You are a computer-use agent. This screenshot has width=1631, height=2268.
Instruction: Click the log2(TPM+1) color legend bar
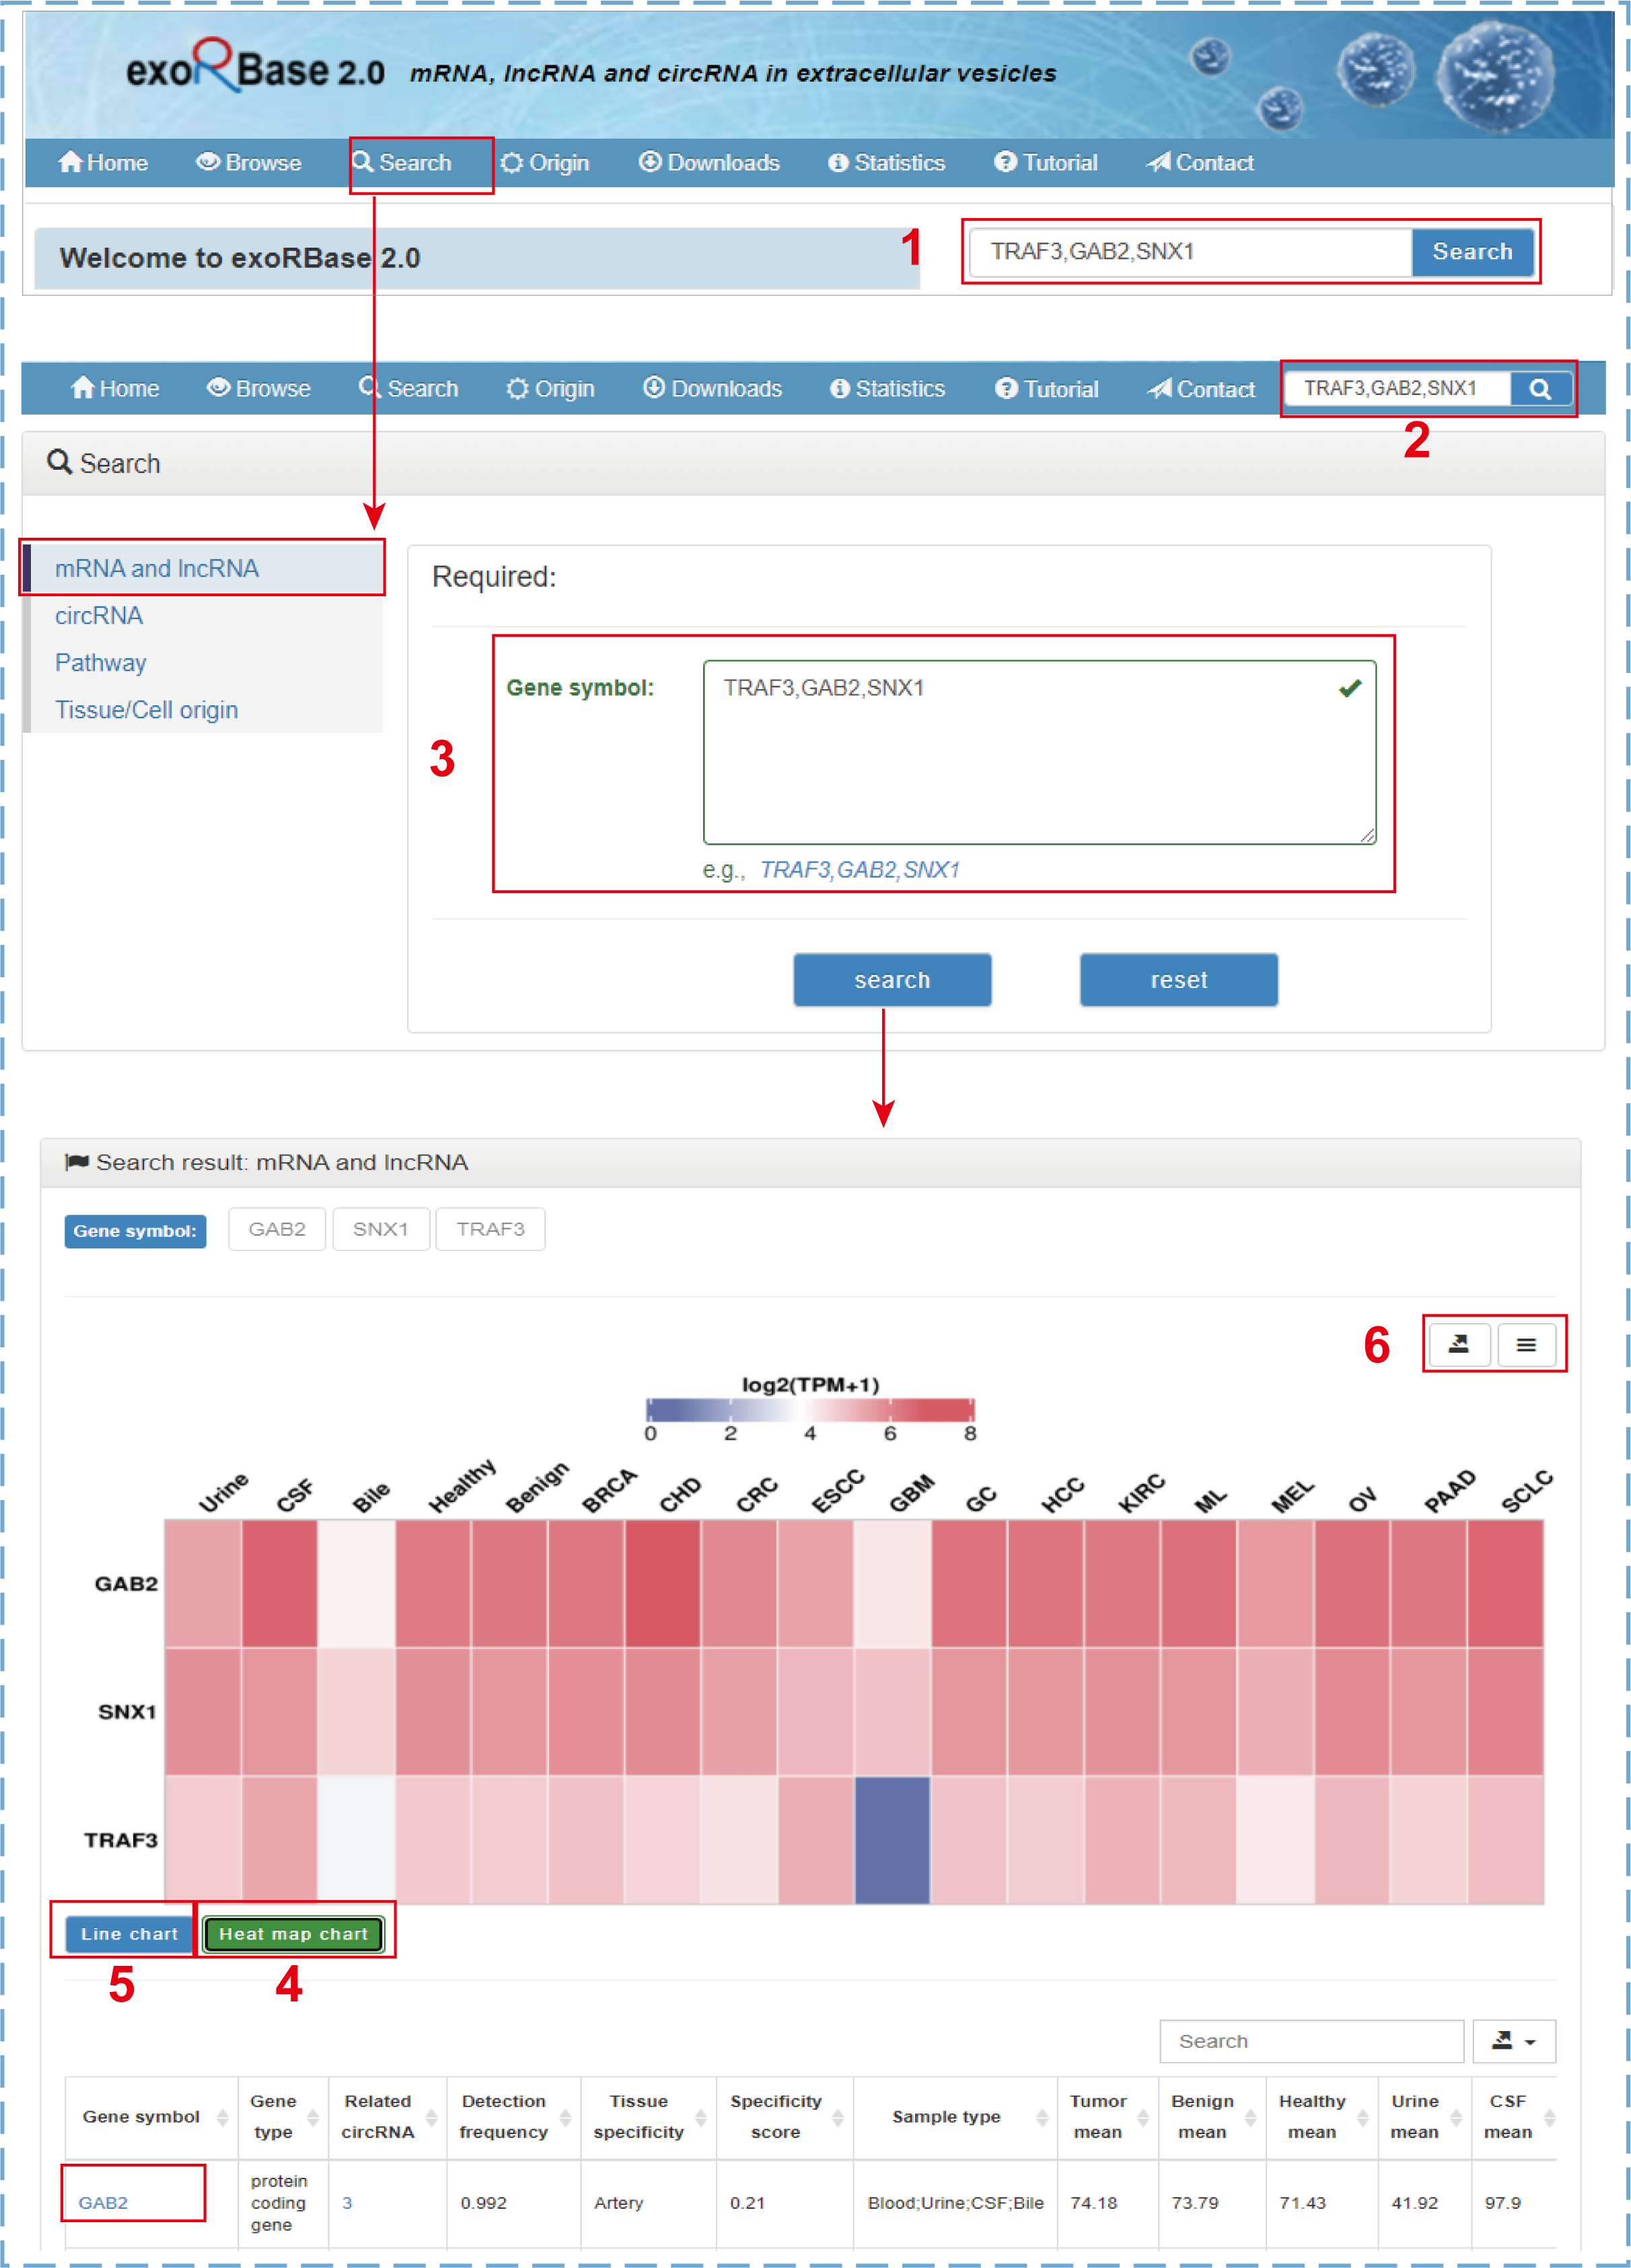click(x=810, y=1409)
